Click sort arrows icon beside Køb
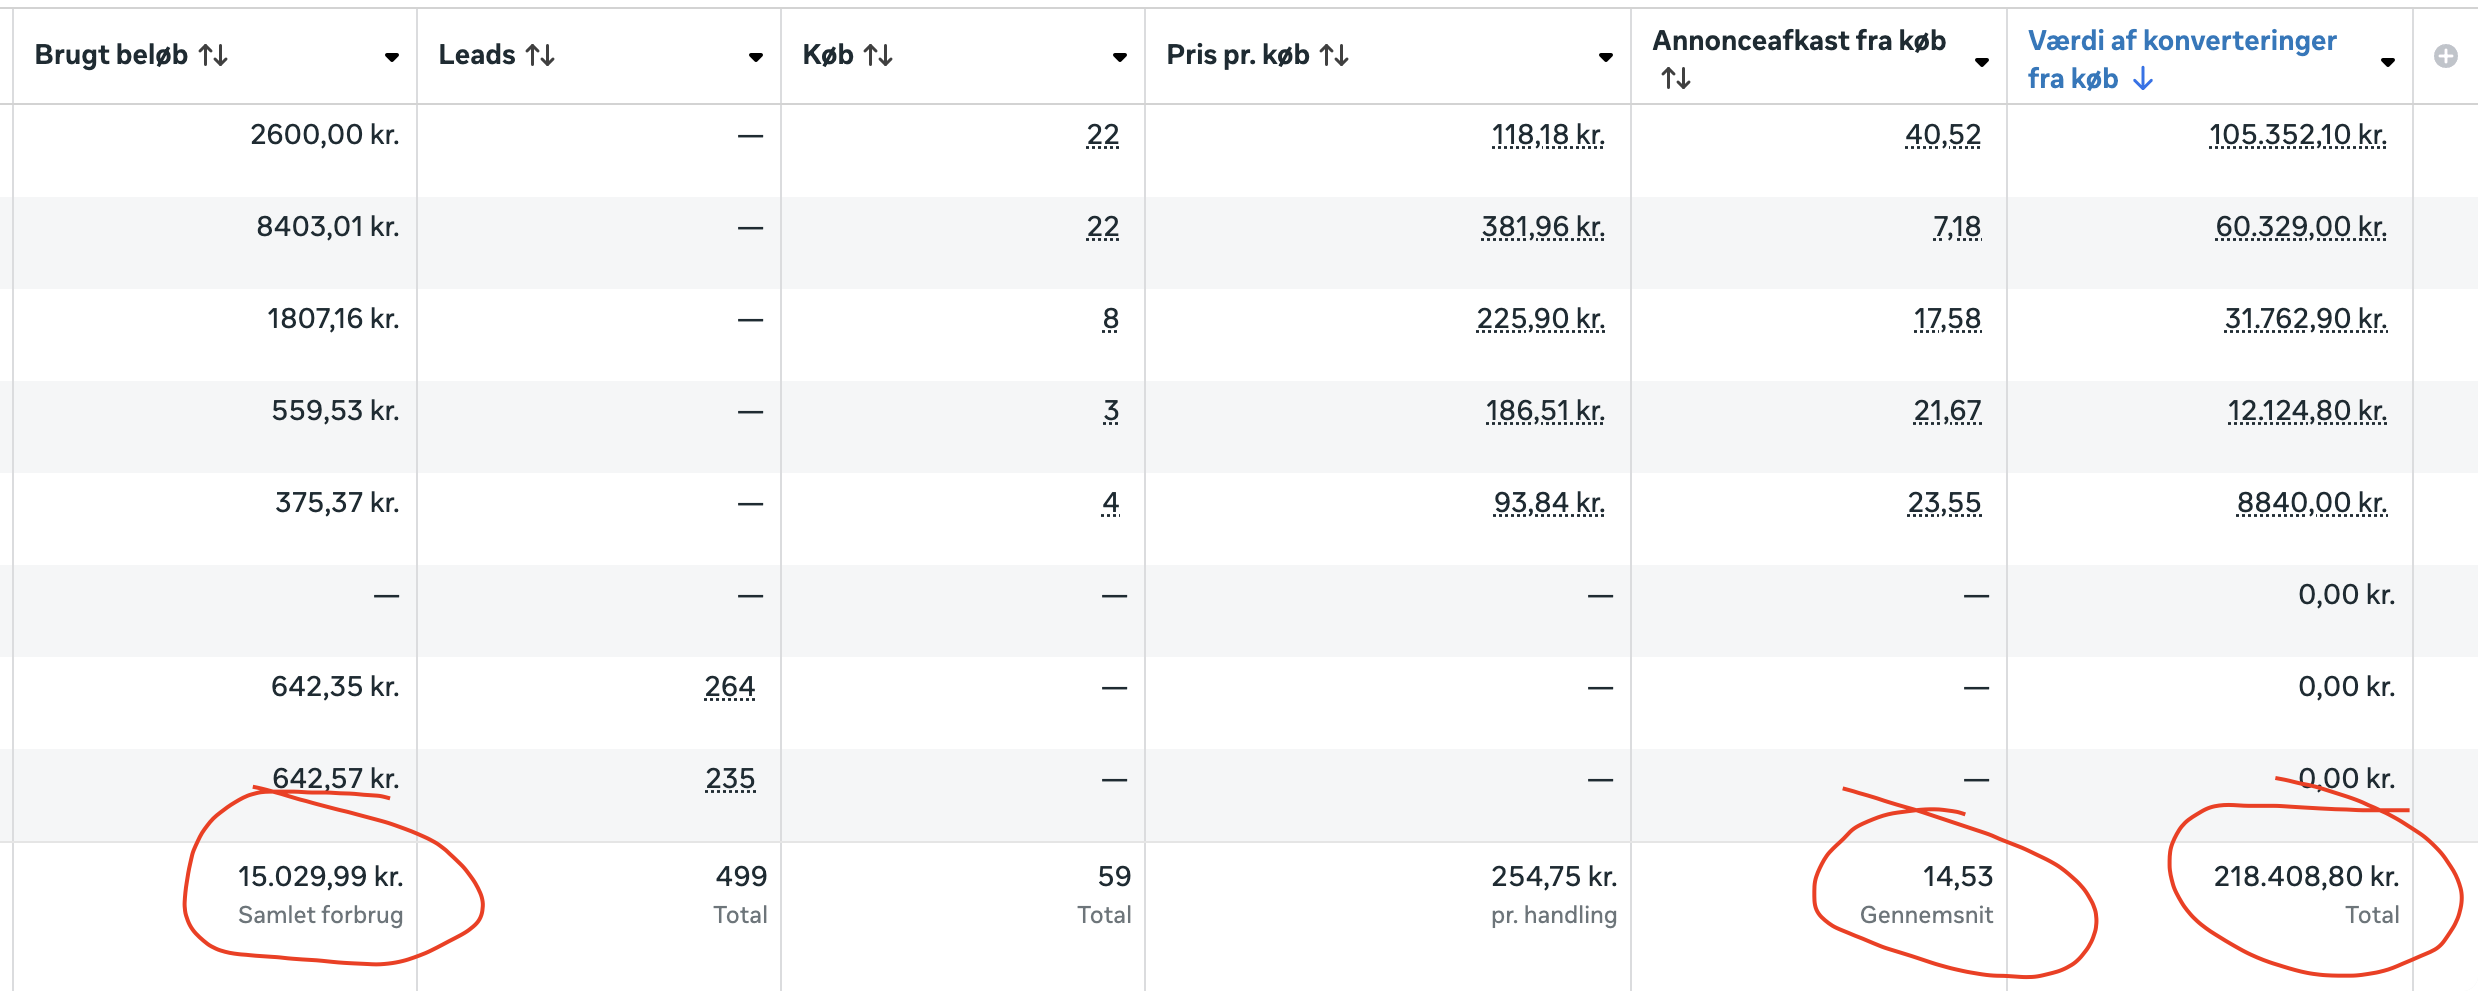 pyautogui.click(x=878, y=56)
